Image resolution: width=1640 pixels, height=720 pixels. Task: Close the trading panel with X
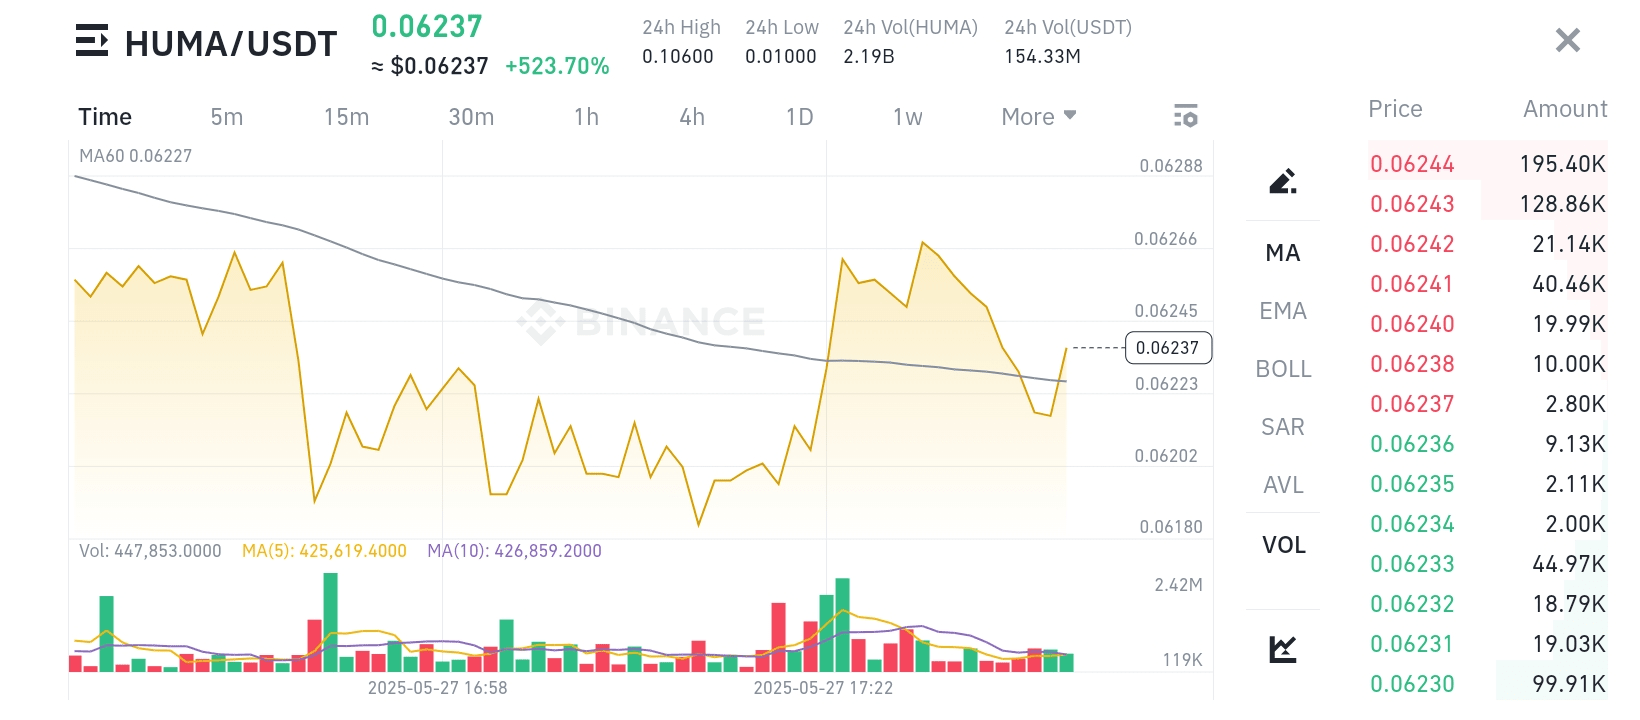tap(1567, 40)
